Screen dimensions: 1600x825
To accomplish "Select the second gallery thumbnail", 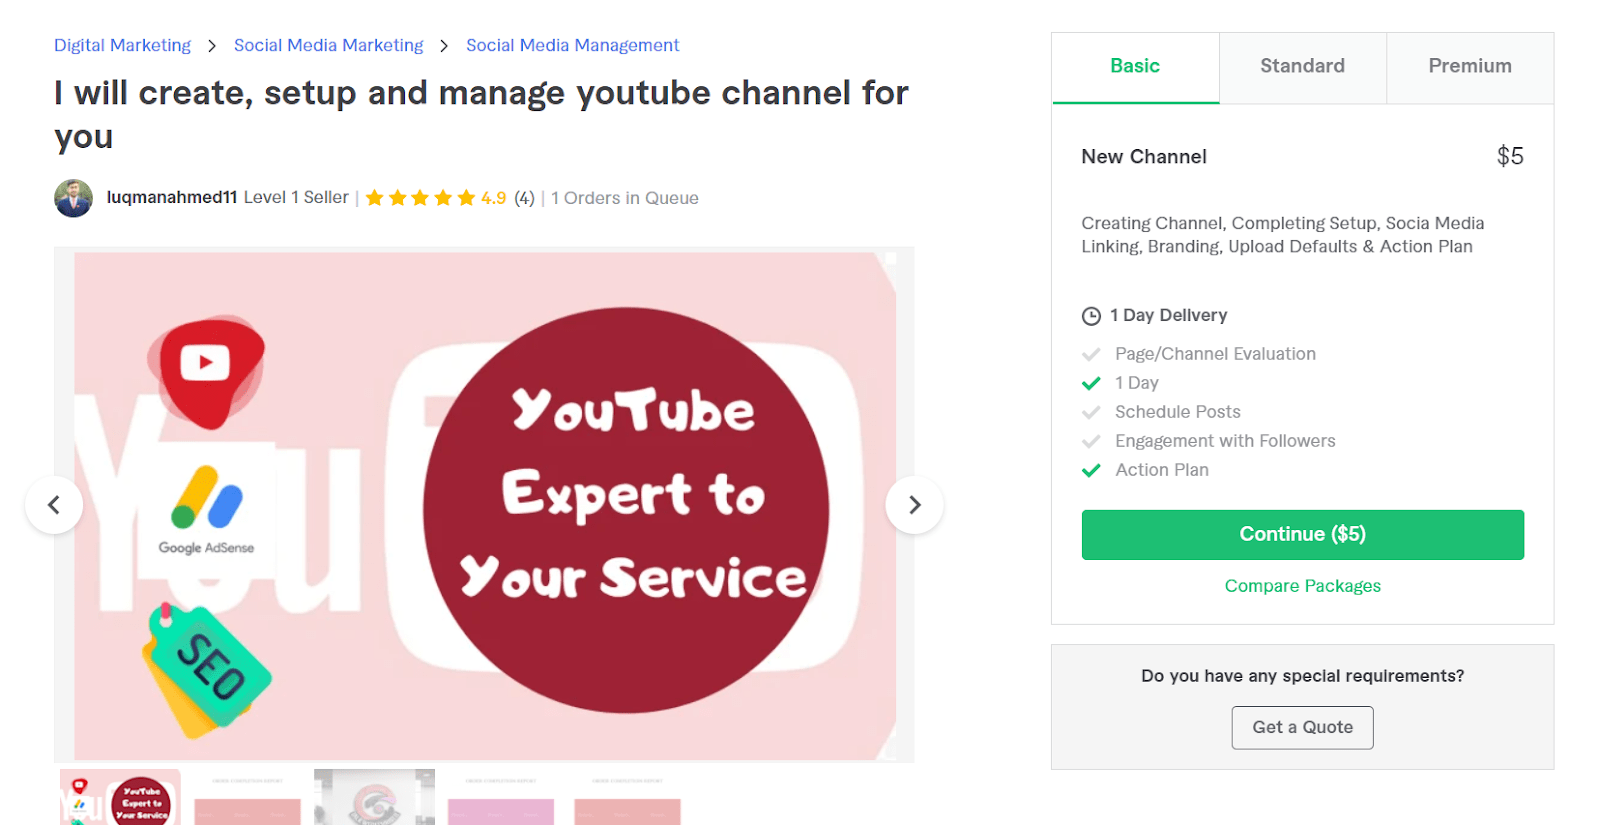I will click(247, 797).
